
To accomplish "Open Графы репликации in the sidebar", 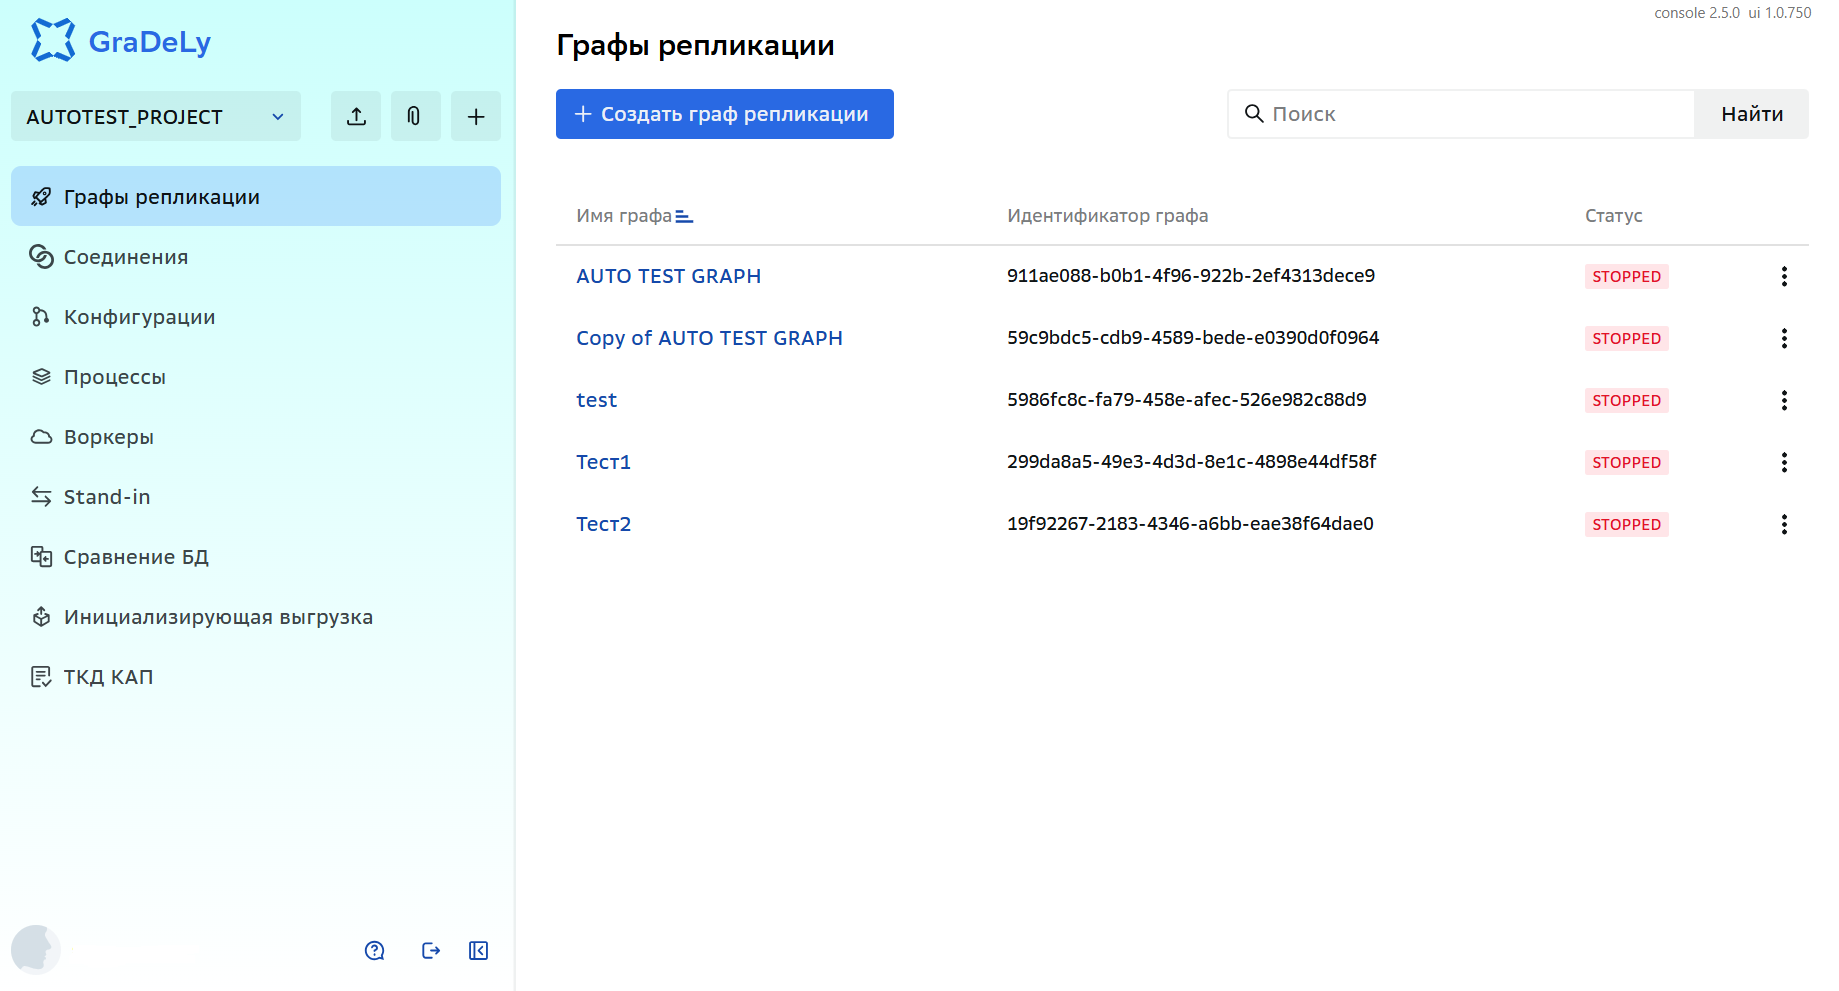I will (x=256, y=196).
